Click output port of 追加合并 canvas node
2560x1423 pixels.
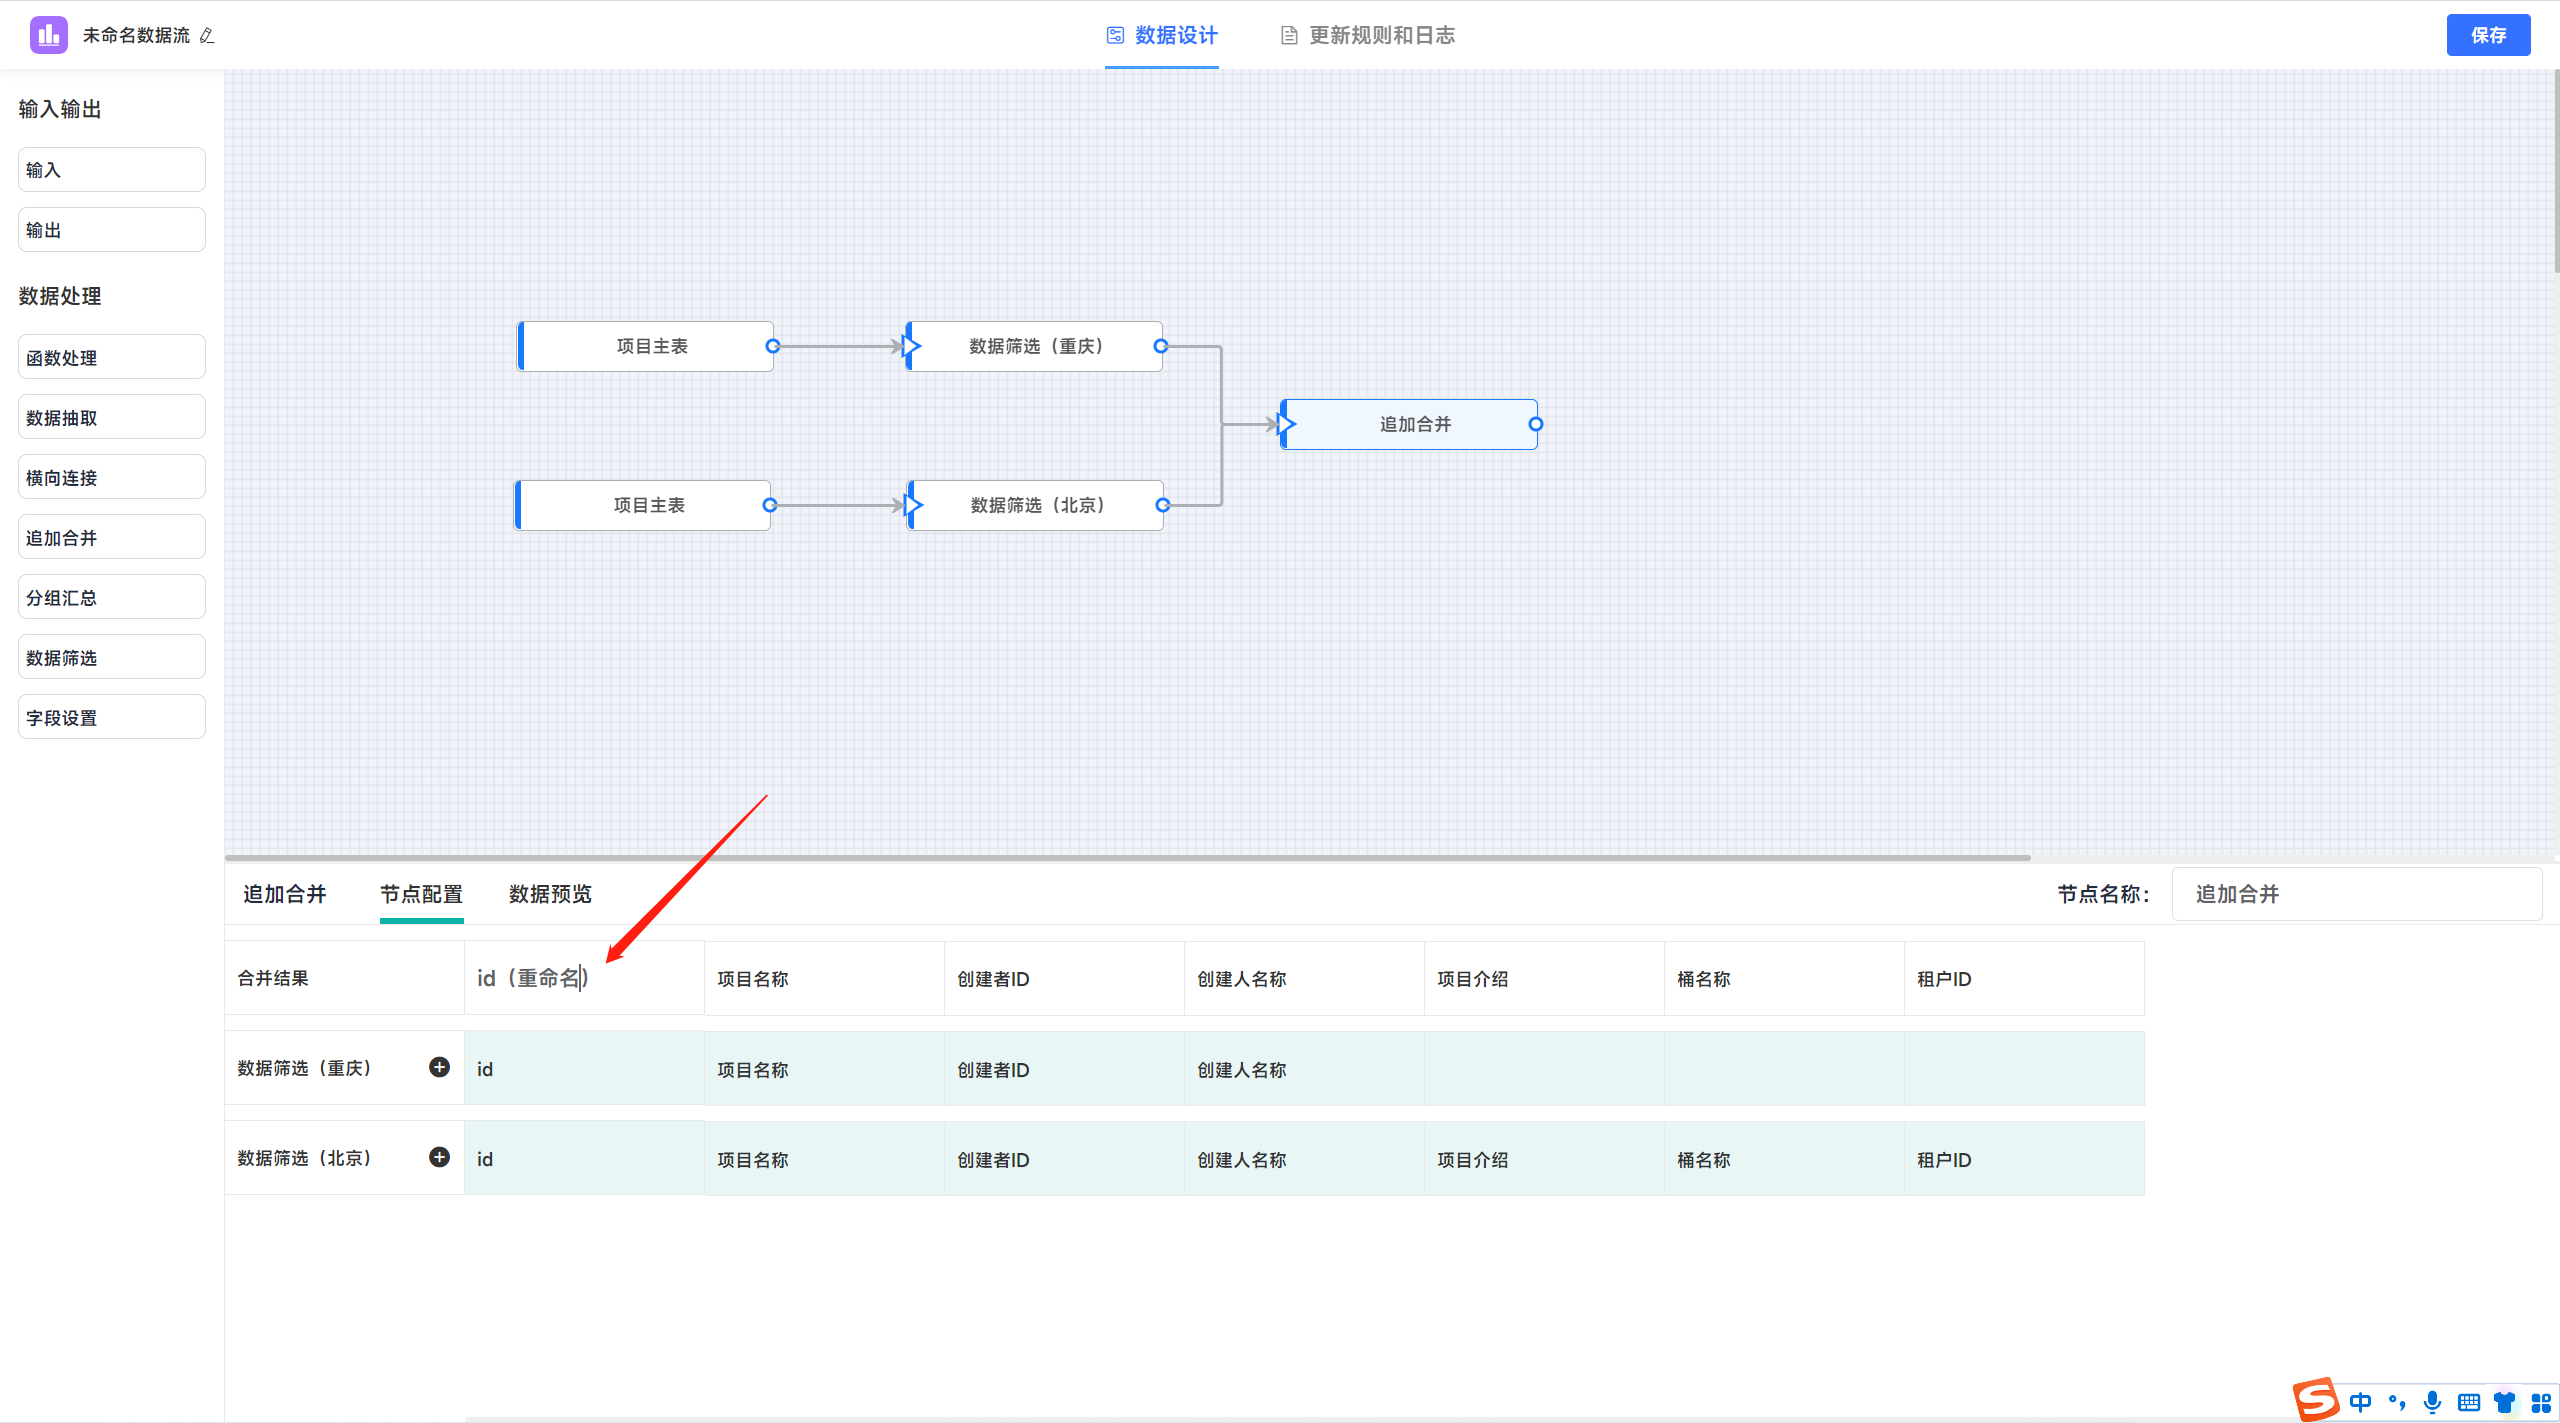(x=1536, y=424)
